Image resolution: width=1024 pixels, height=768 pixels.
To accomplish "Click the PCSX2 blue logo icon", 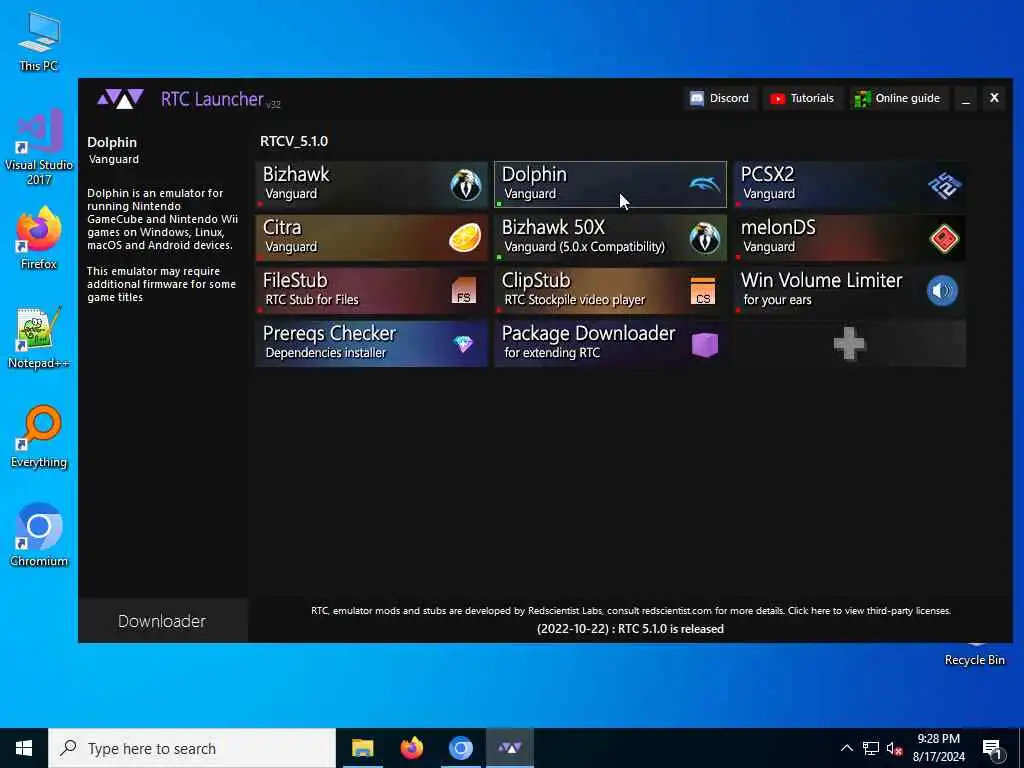I will coord(944,185).
